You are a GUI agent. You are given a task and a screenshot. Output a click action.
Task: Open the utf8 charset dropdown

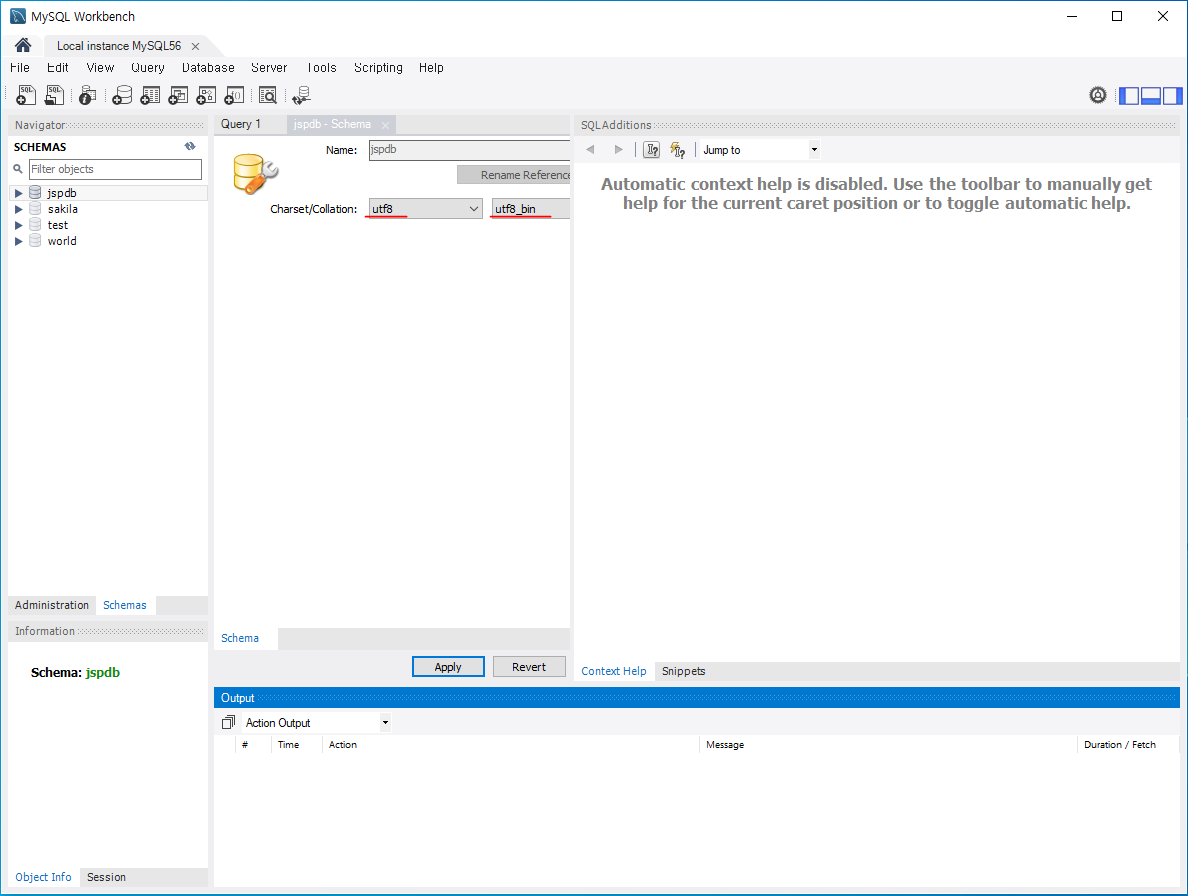425,208
